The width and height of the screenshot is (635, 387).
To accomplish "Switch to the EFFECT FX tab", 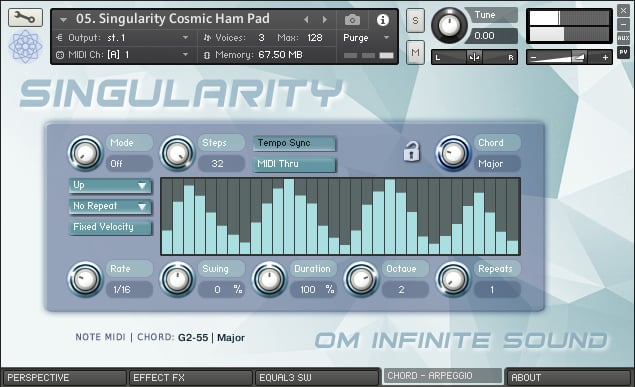I will click(190, 378).
